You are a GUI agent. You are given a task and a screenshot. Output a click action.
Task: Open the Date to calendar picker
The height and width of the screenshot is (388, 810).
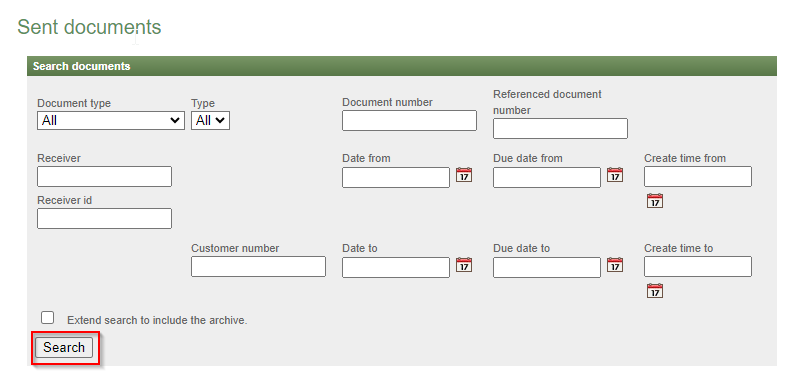(464, 265)
